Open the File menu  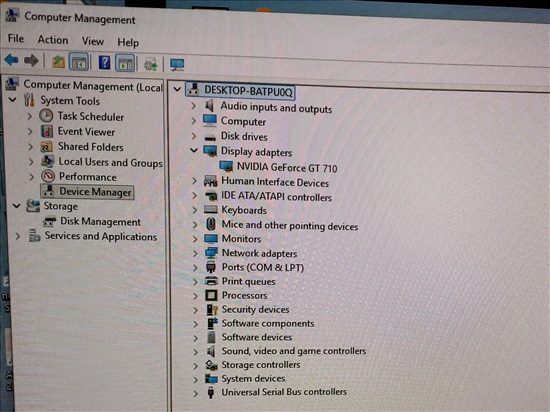16,38
